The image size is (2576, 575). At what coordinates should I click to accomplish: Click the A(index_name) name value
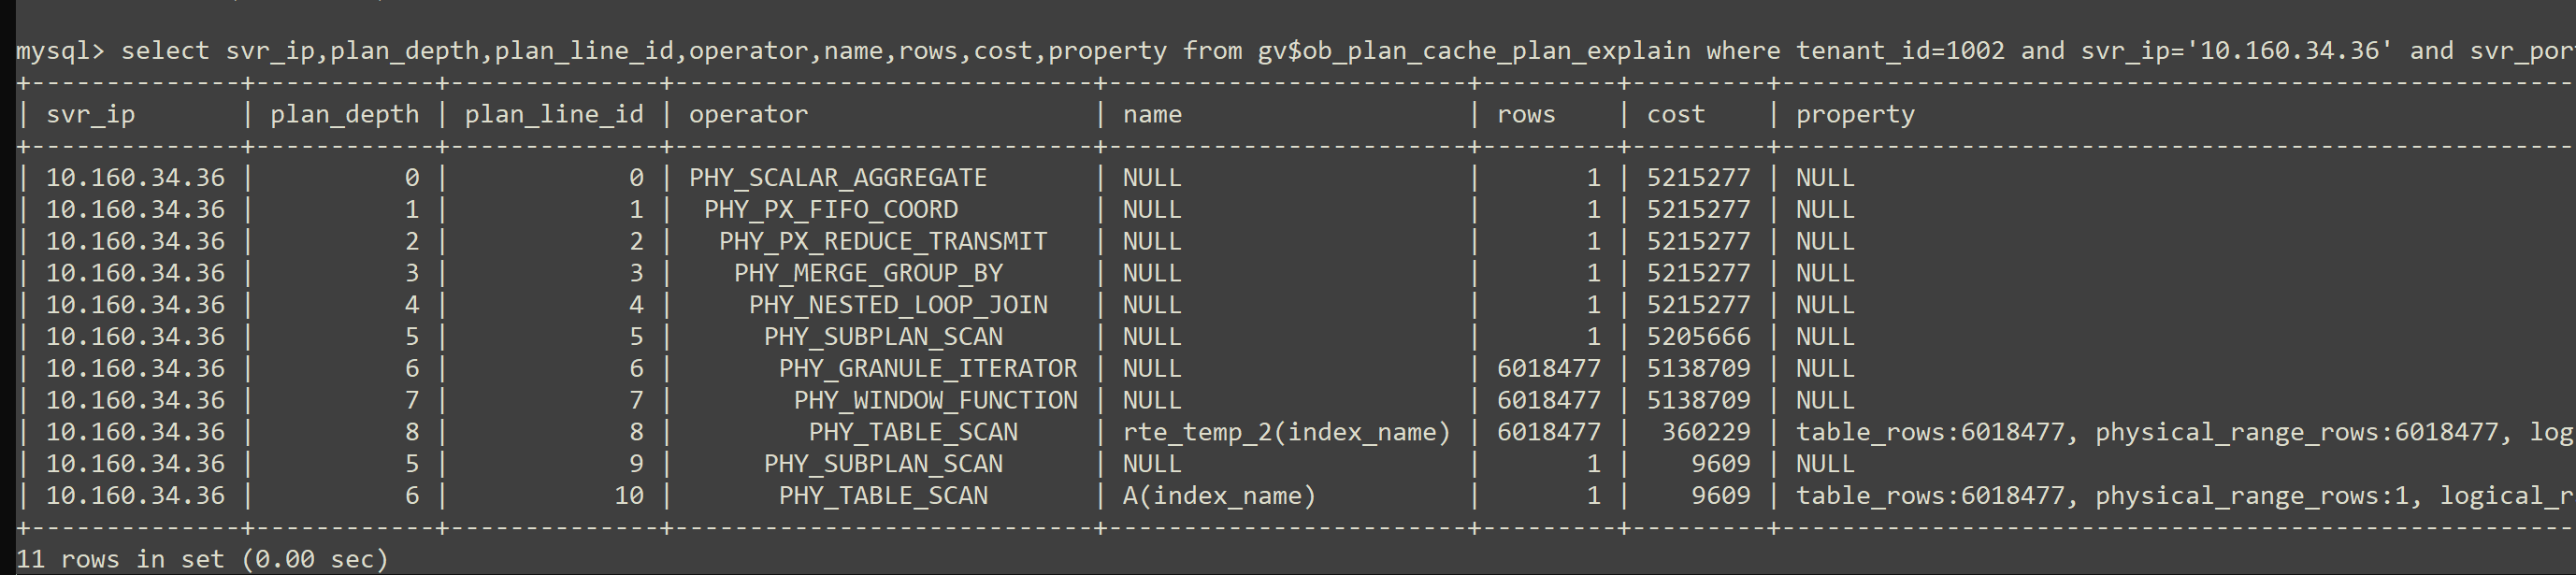tap(1219, 496)
